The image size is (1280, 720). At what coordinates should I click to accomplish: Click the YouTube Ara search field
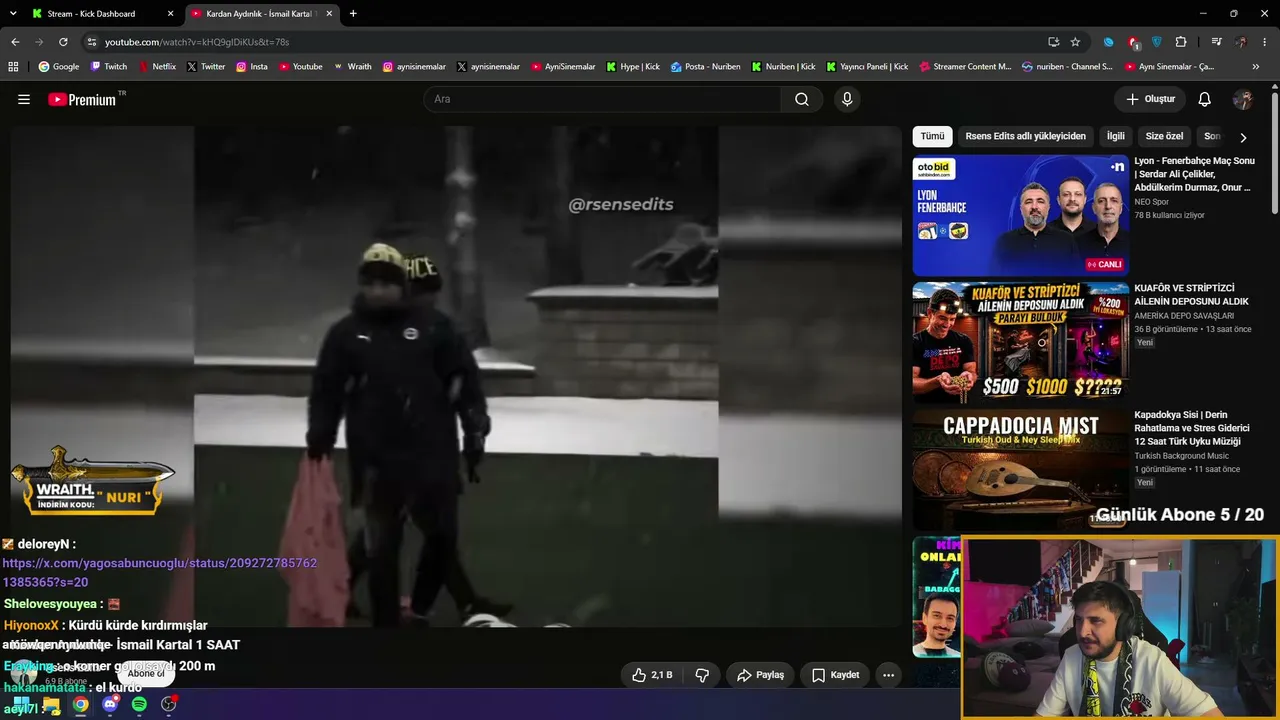(x=603, y=99)
